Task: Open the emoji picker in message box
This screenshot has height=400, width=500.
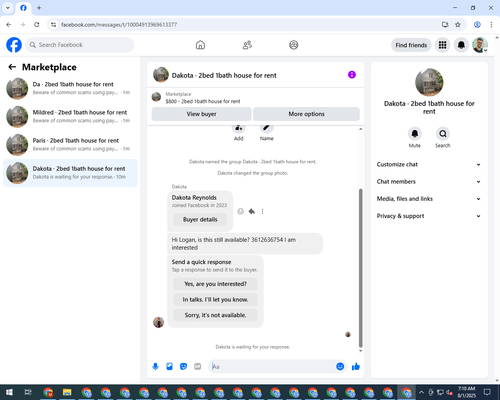Action: coord(340,367)
